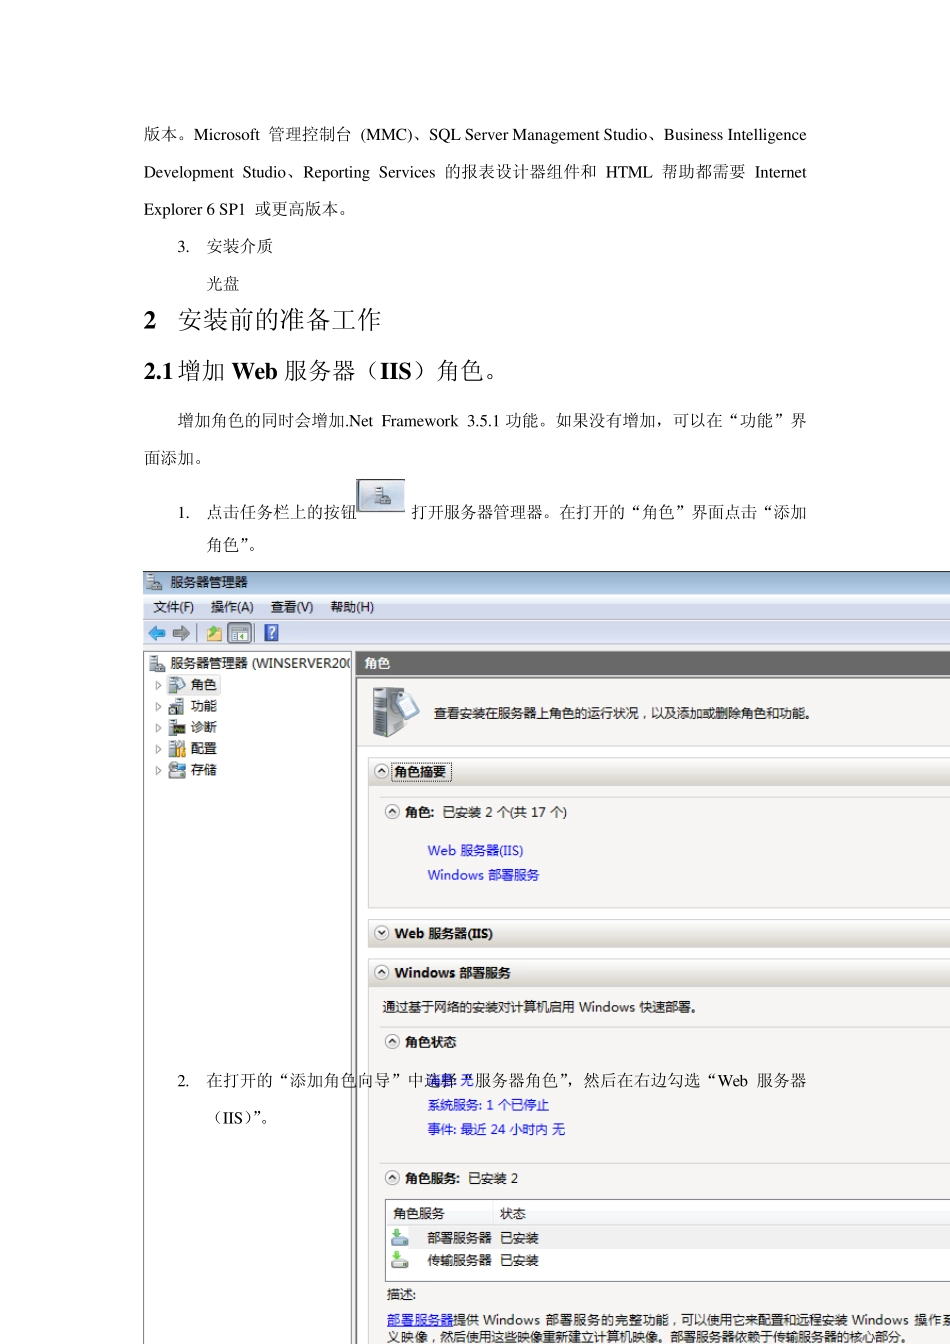The width and height of the screenshot is (950, 1344).
Task: Collapse the 角色状态 chevron
Action: 392,1042
